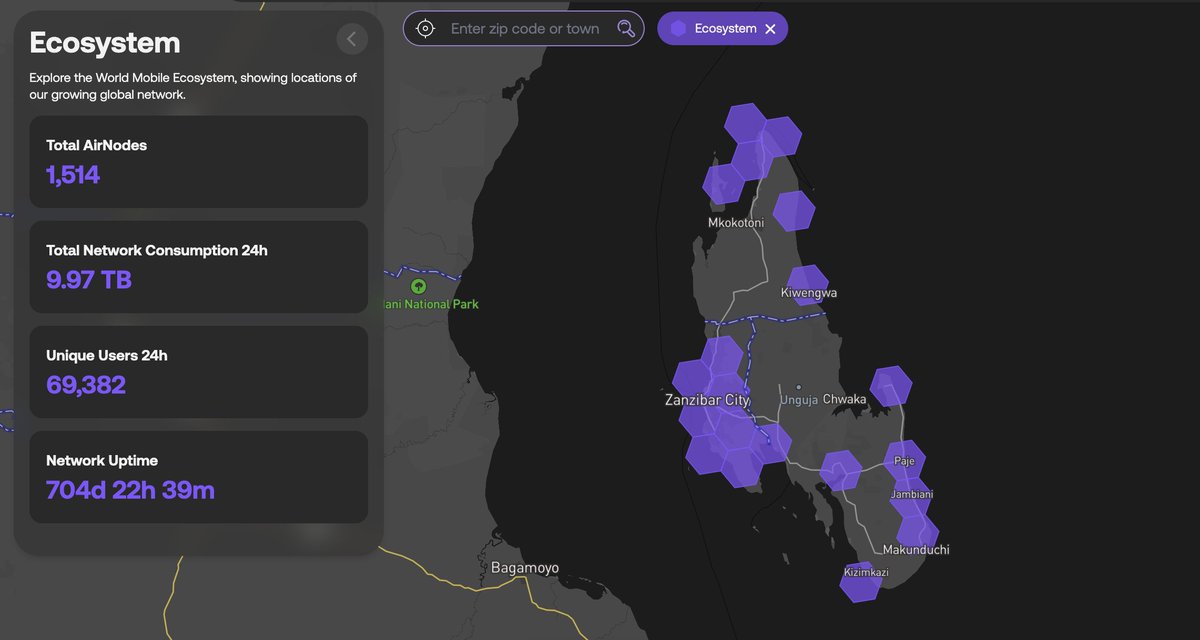This screenshot has height=640, width=1200.
Task: Click the Jambiani map label
Action: [912, 495]
